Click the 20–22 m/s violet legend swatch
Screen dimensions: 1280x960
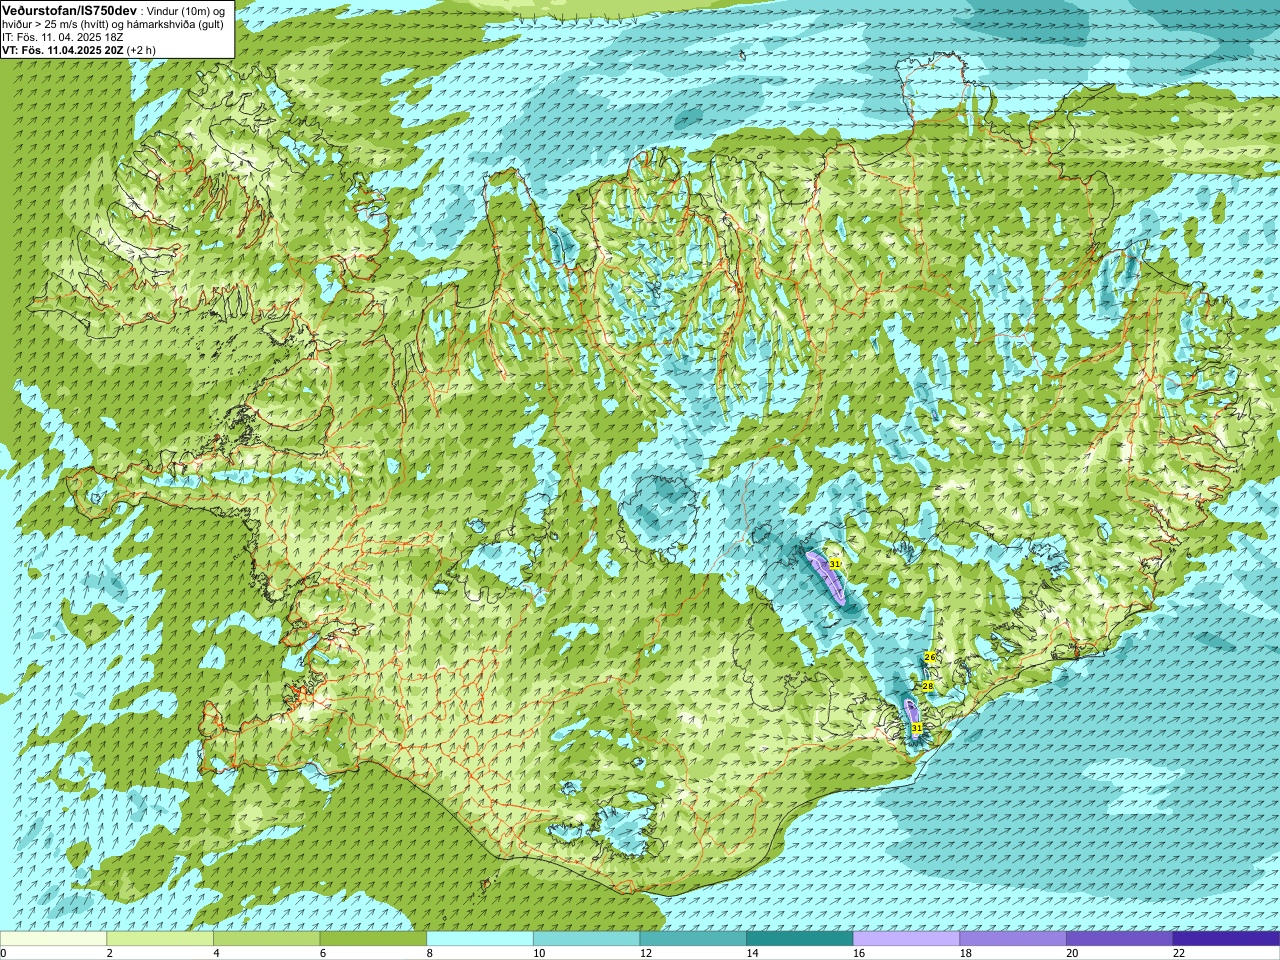pos(1120,939)
